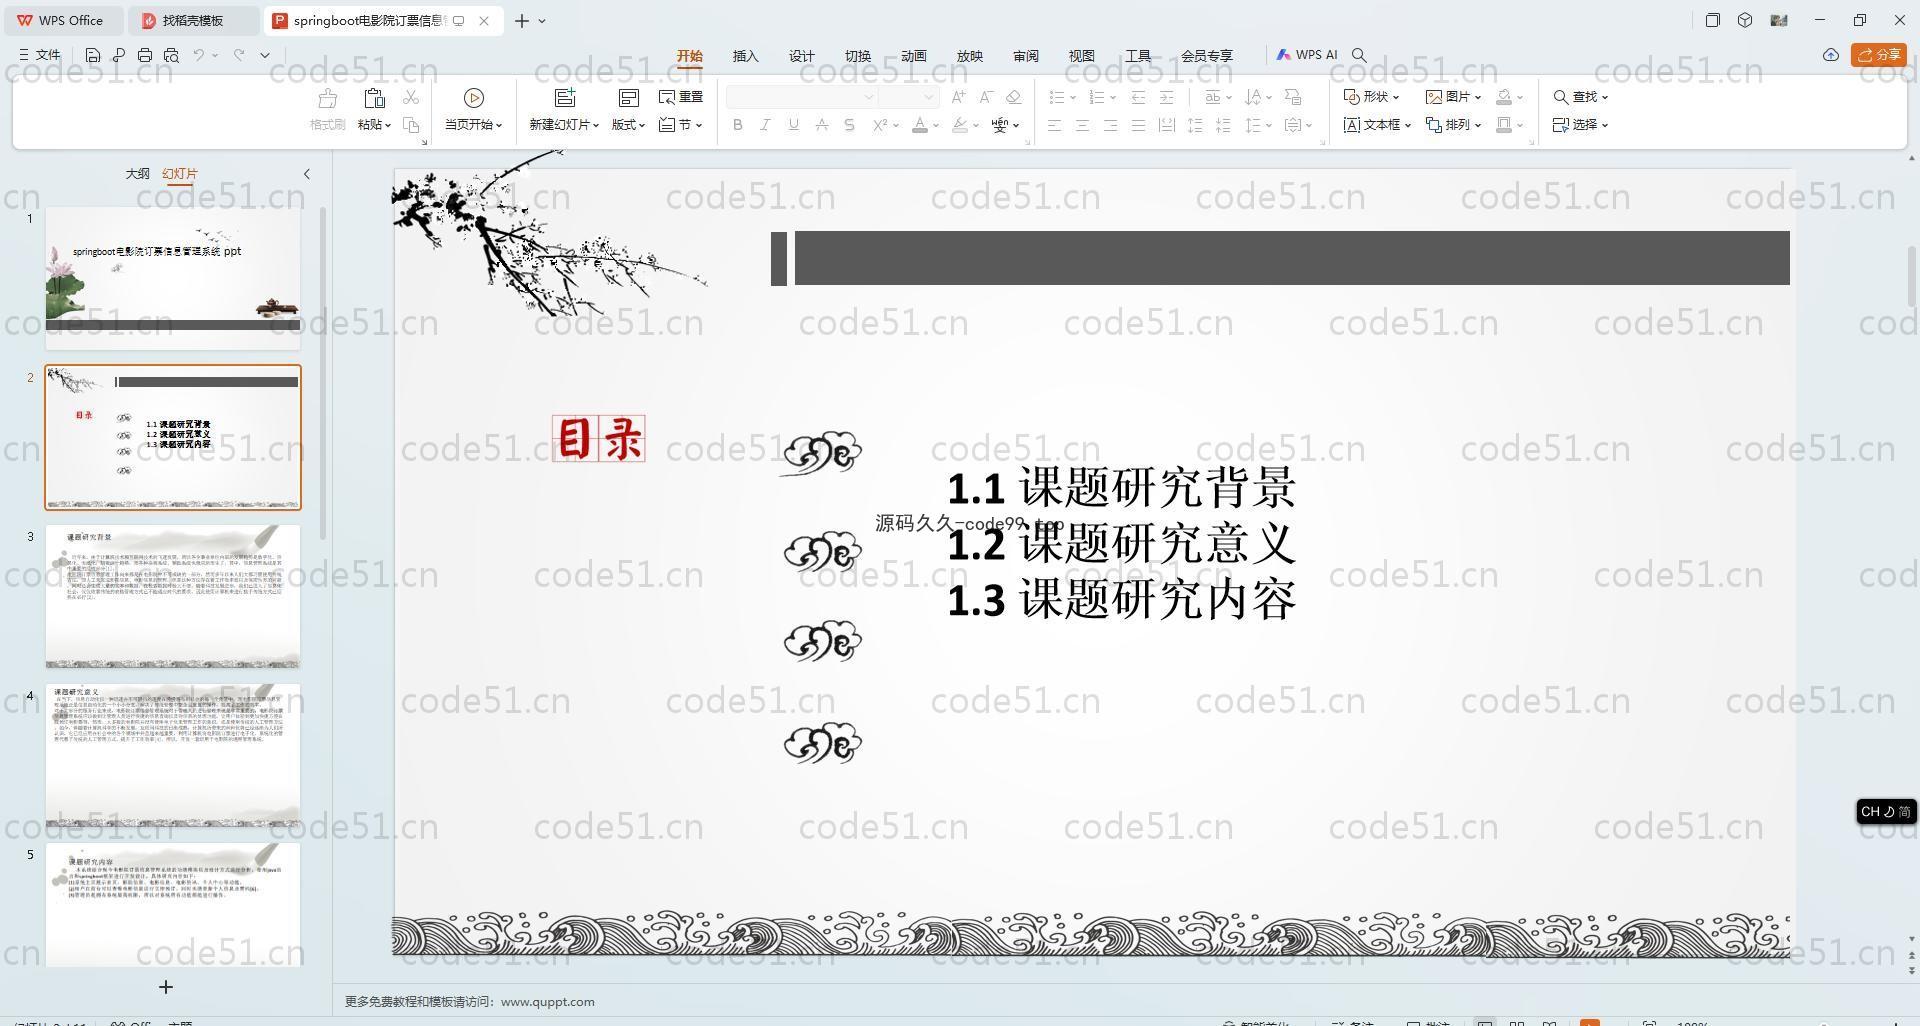Click the WPS AI button
Image resolution: width=1920 pixels, height=1026 pixels.
click(x=1307, y=55)
